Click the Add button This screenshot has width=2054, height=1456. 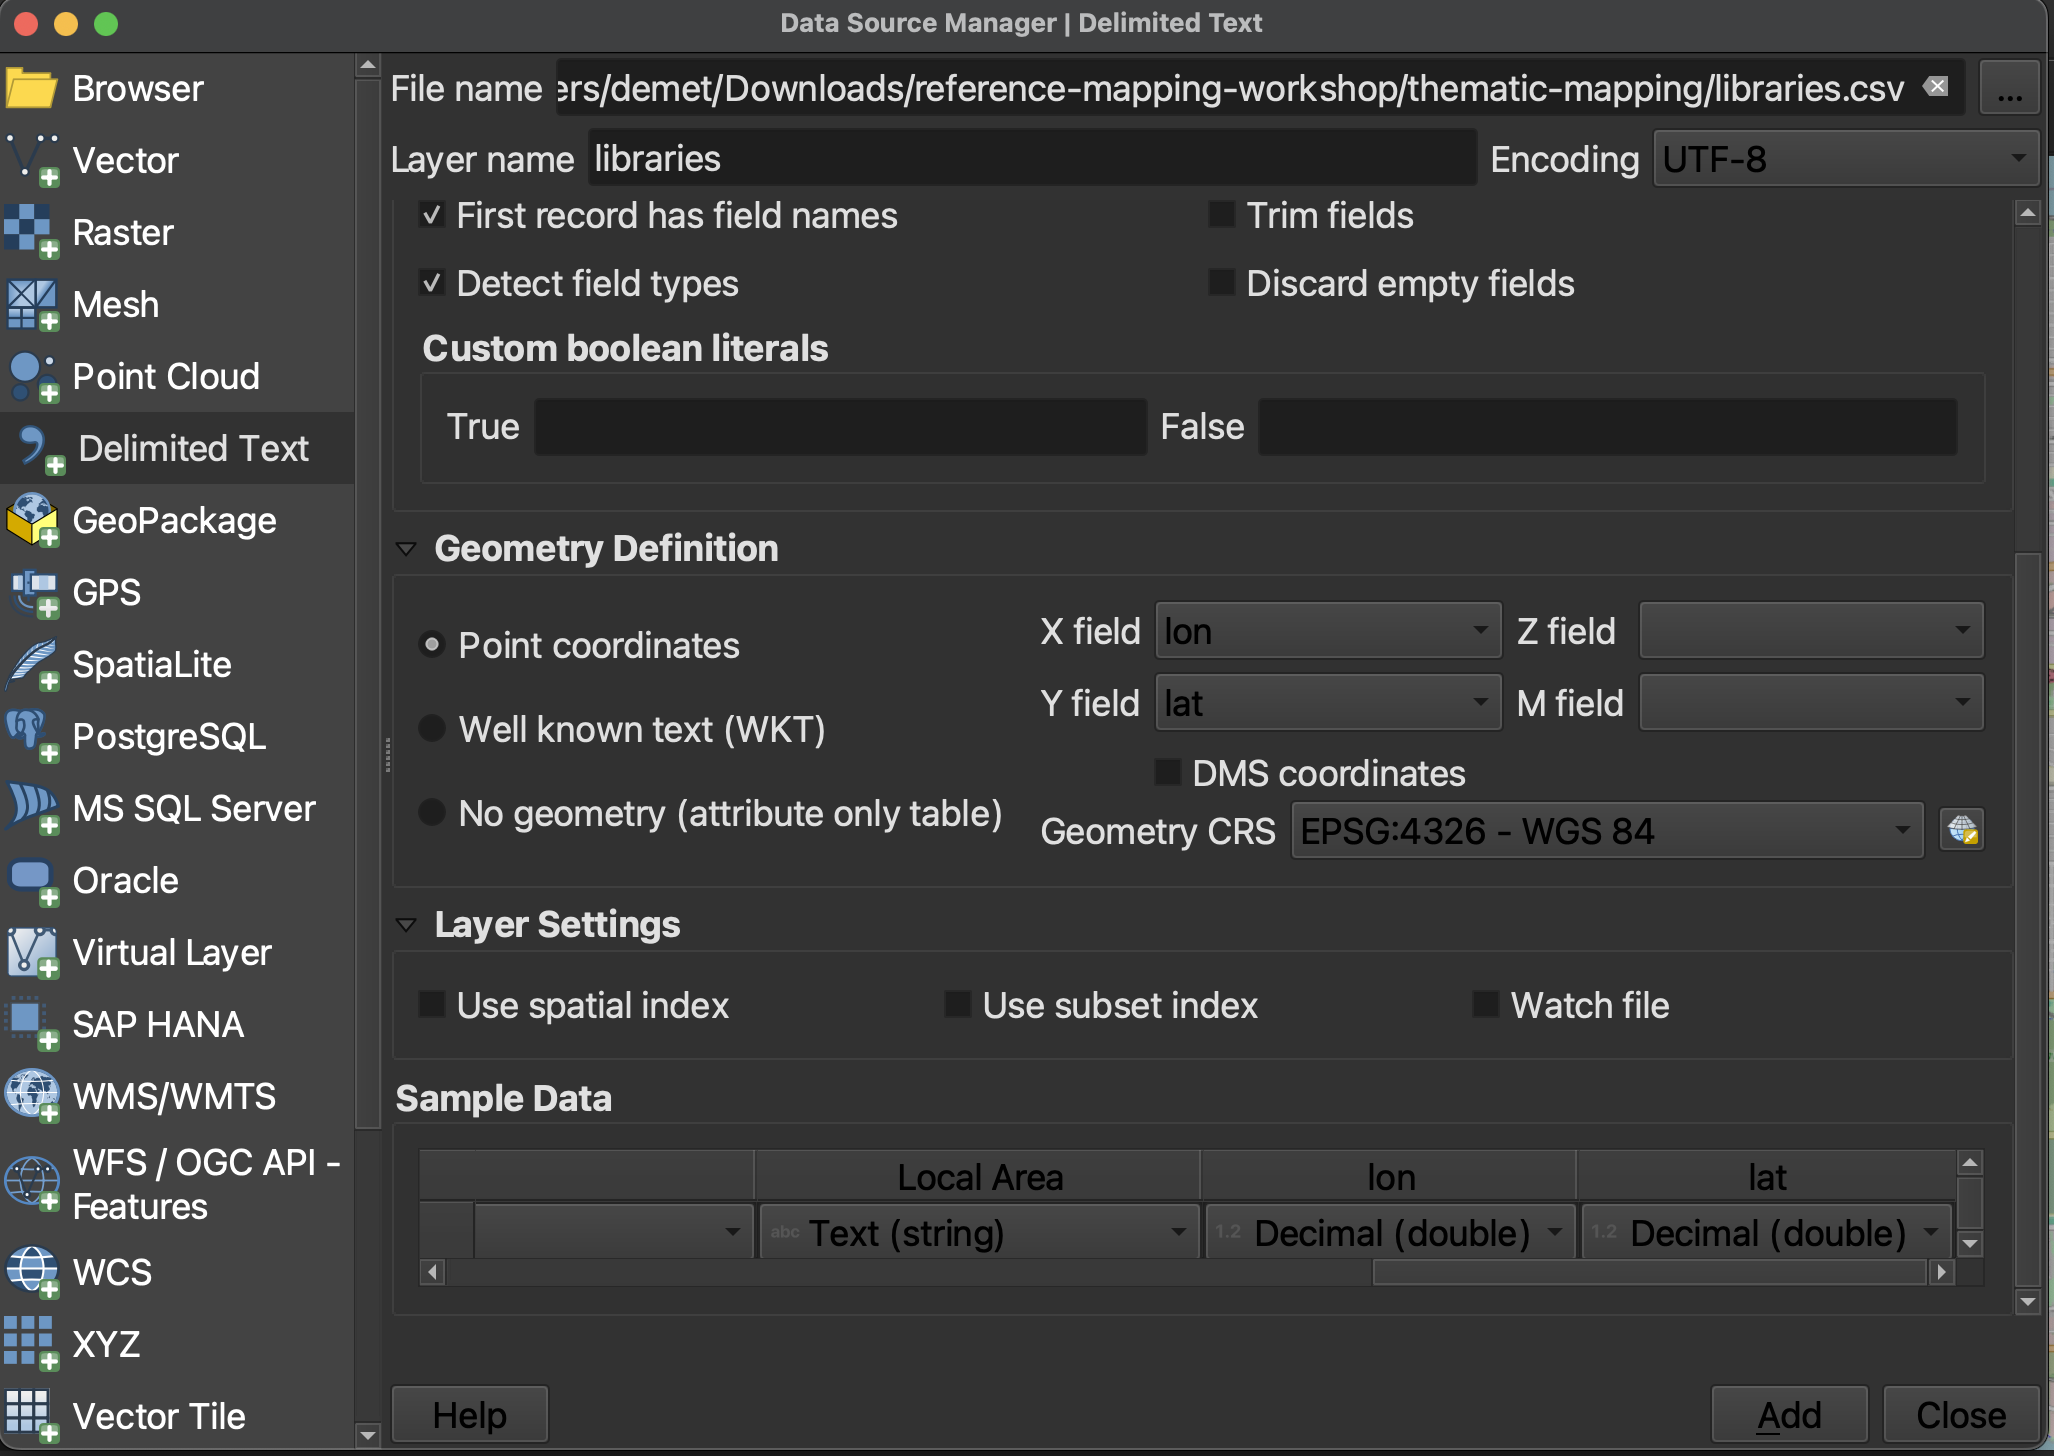pyautogui.click(x=1788, y=1415)
